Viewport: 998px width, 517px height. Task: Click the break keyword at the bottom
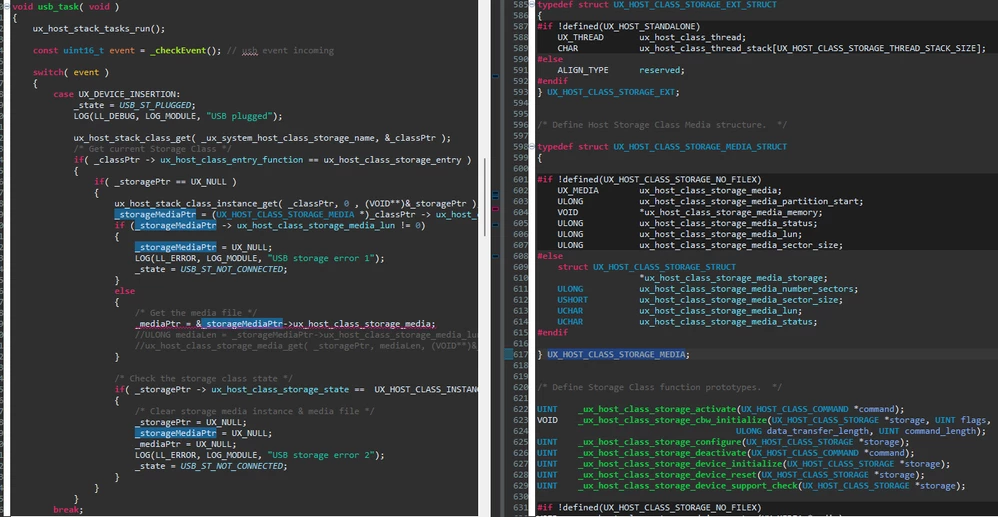[66, 510]
